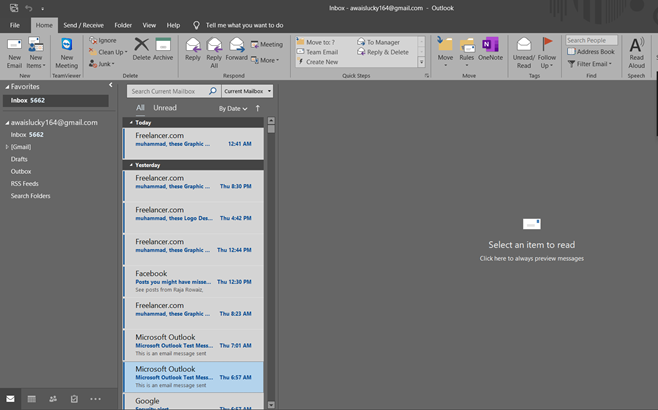Open Follow Up flag menu
Image resolution: width=658 pixels, height=410 pixels.
point(547,53)
